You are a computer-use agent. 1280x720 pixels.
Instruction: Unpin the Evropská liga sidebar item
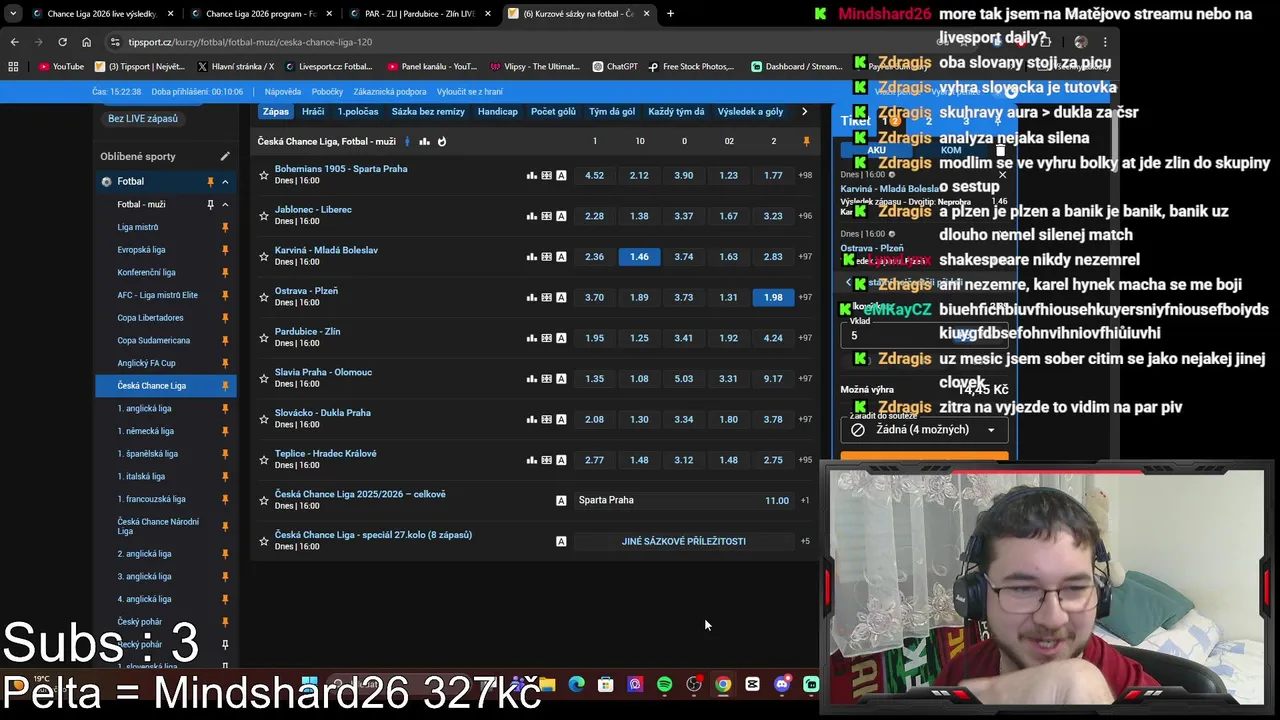(x=225, y=250)
